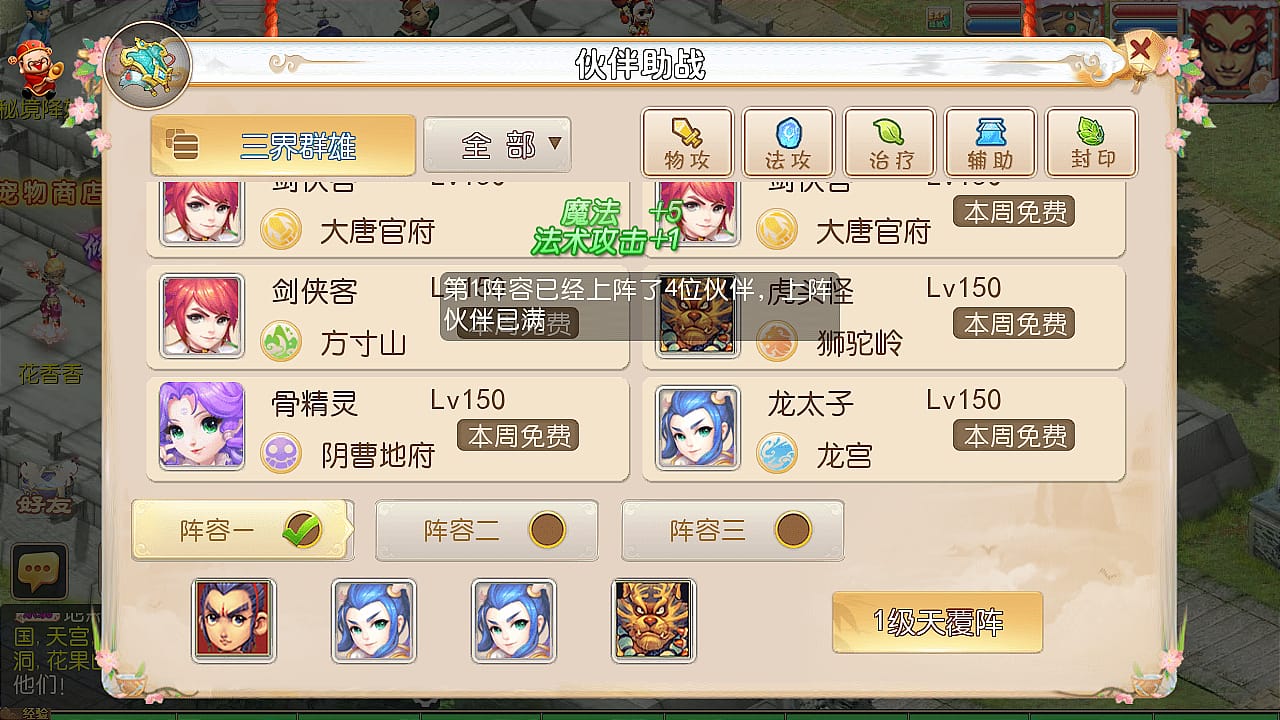Open the 1级天覆阵 formation selector
The height and width of the screenshot is (720, 1280).
pos(937,622)
